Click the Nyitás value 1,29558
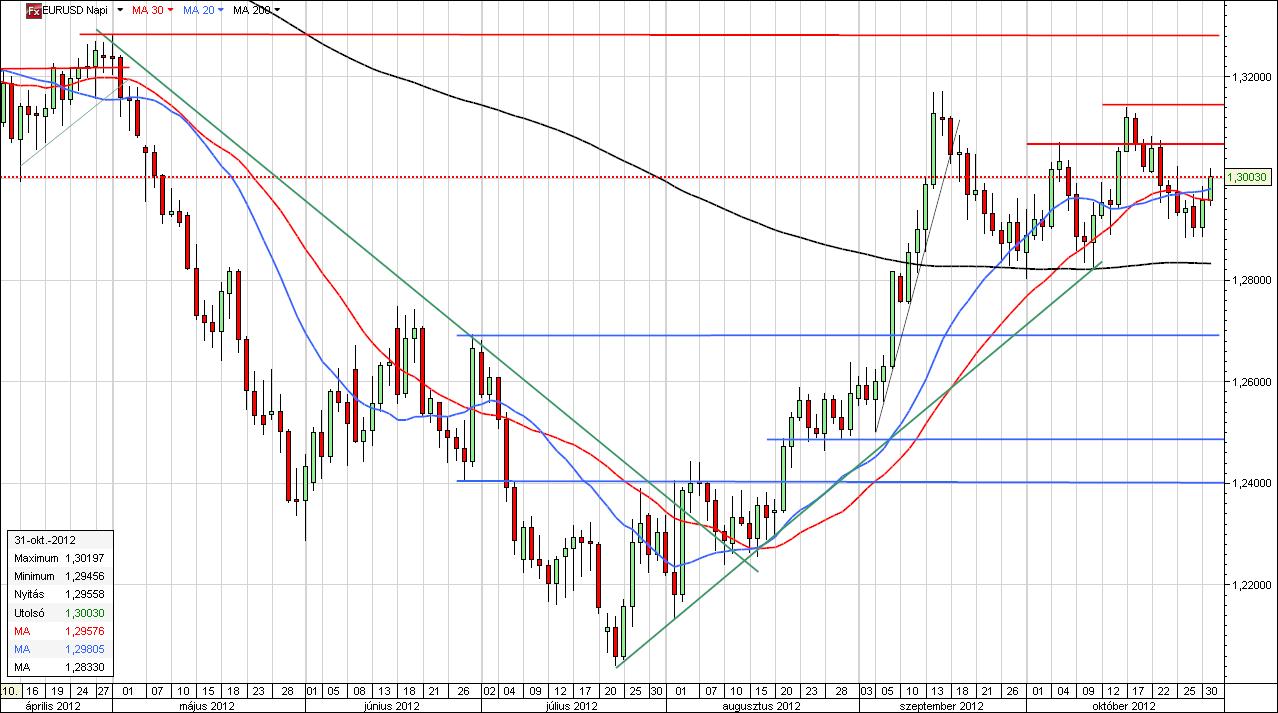Viewport: 1278px width, 713px height. click(x=85, y=593)
